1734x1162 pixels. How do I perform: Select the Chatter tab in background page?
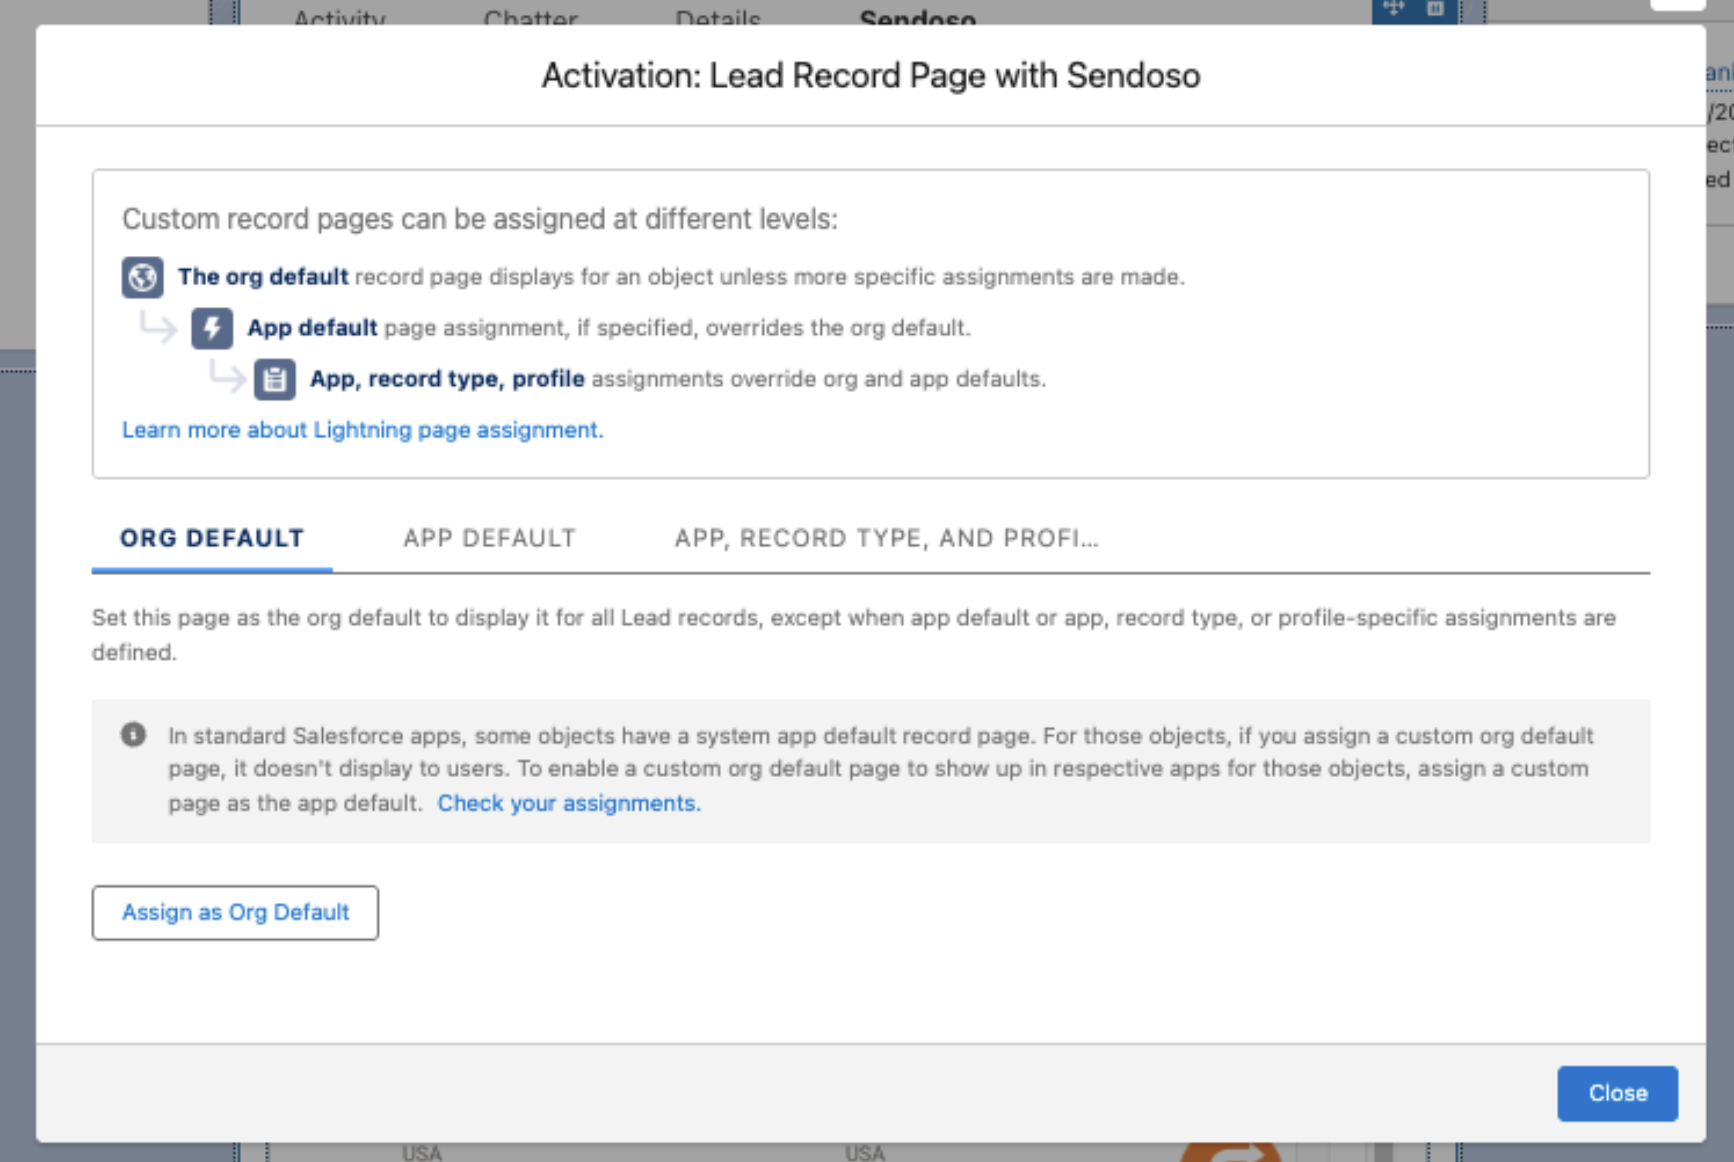(530, 17)
